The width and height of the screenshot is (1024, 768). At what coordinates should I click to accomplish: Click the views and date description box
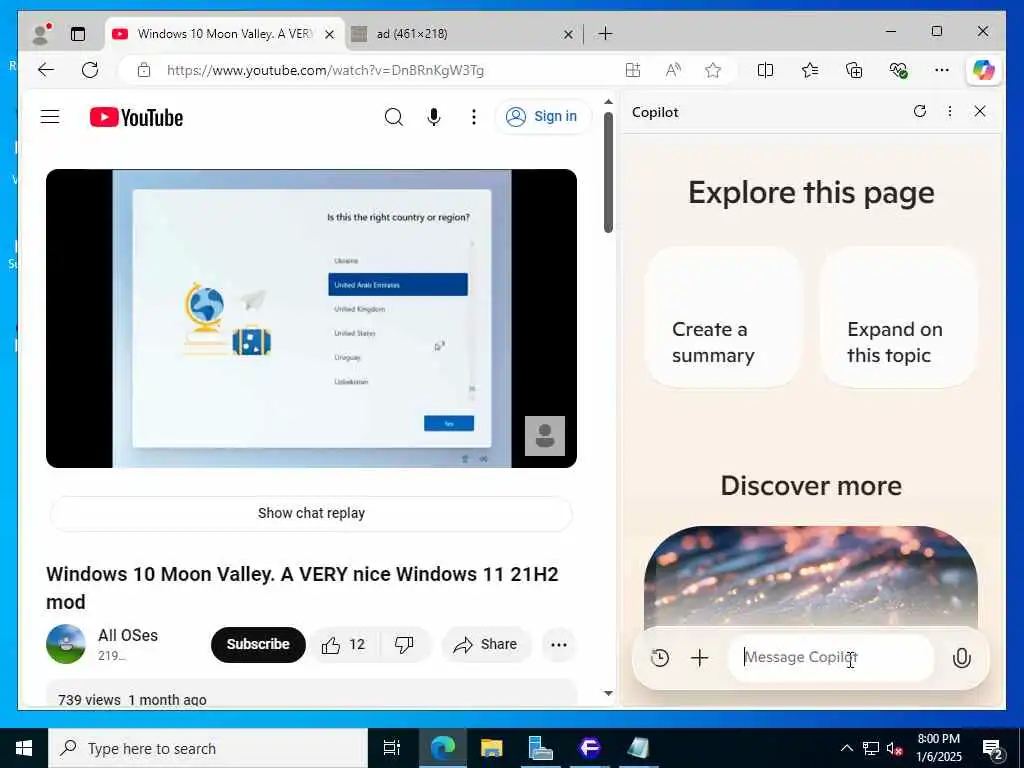pos(311,693)
